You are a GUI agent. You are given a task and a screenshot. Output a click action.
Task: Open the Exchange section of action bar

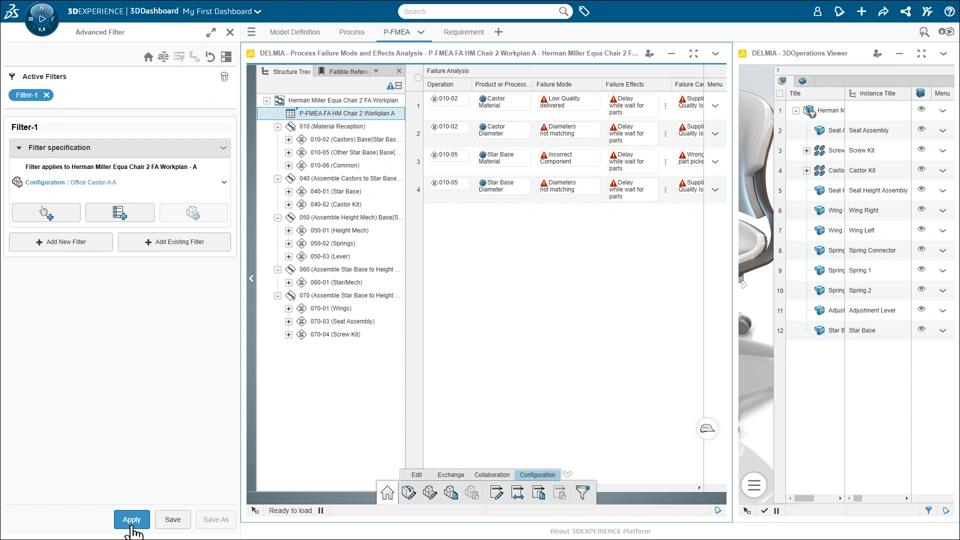tap(451, 474)
